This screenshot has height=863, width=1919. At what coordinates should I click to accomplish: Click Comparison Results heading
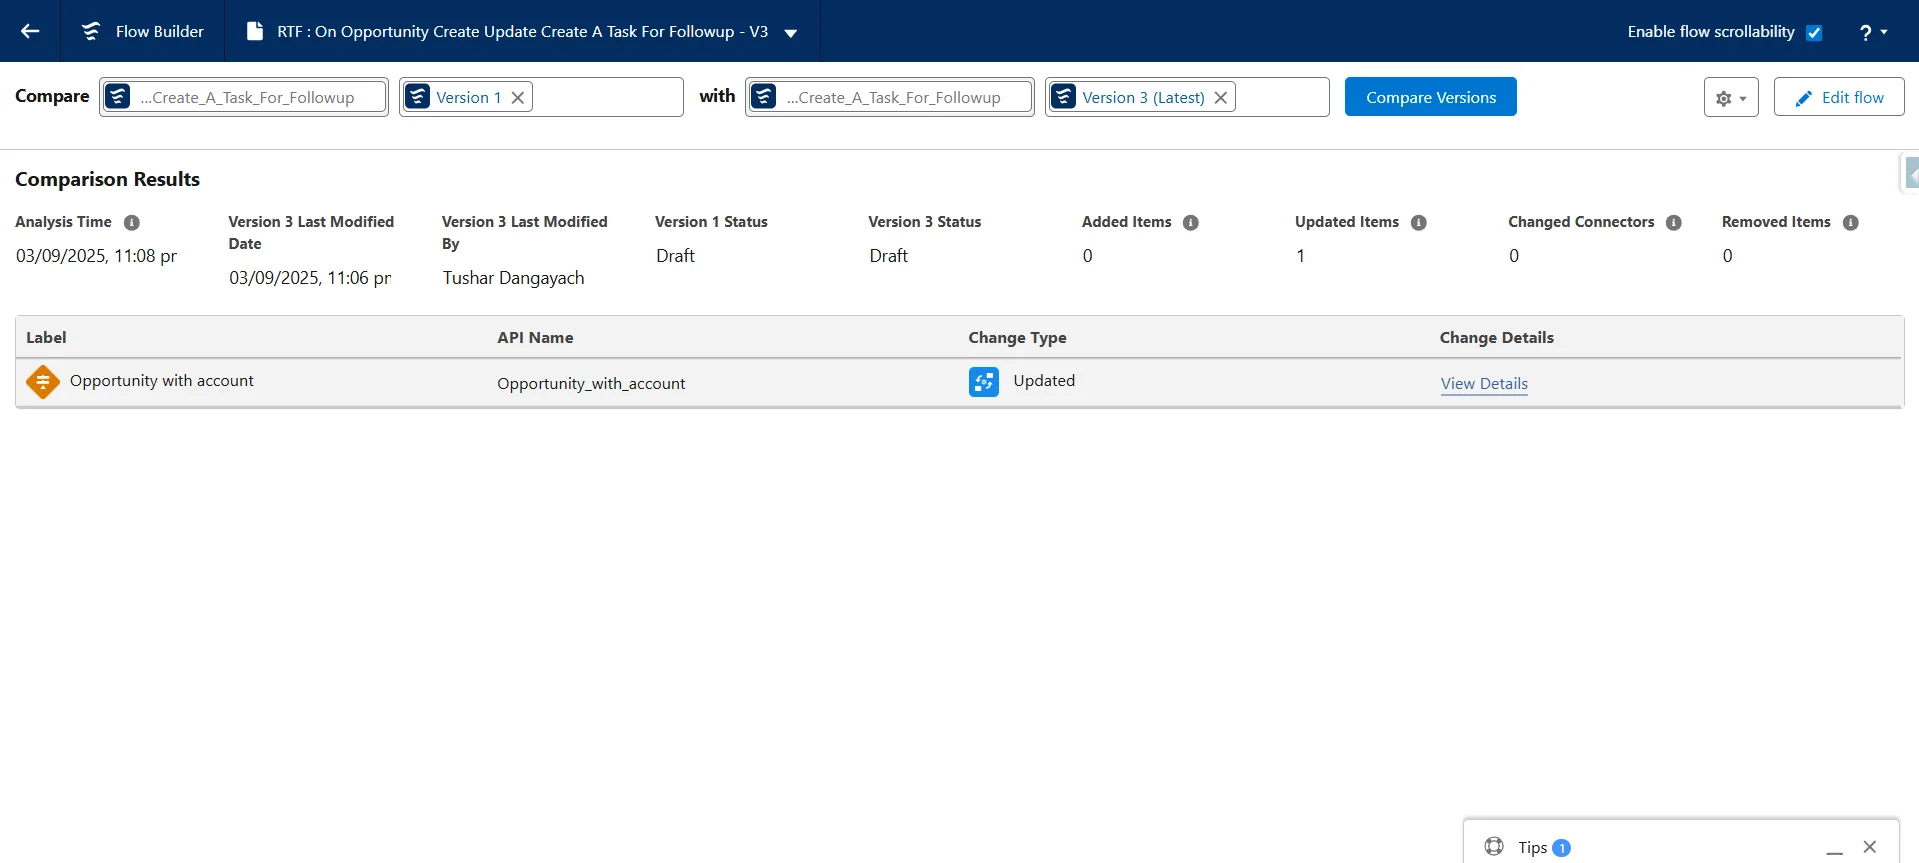[107, 179]
